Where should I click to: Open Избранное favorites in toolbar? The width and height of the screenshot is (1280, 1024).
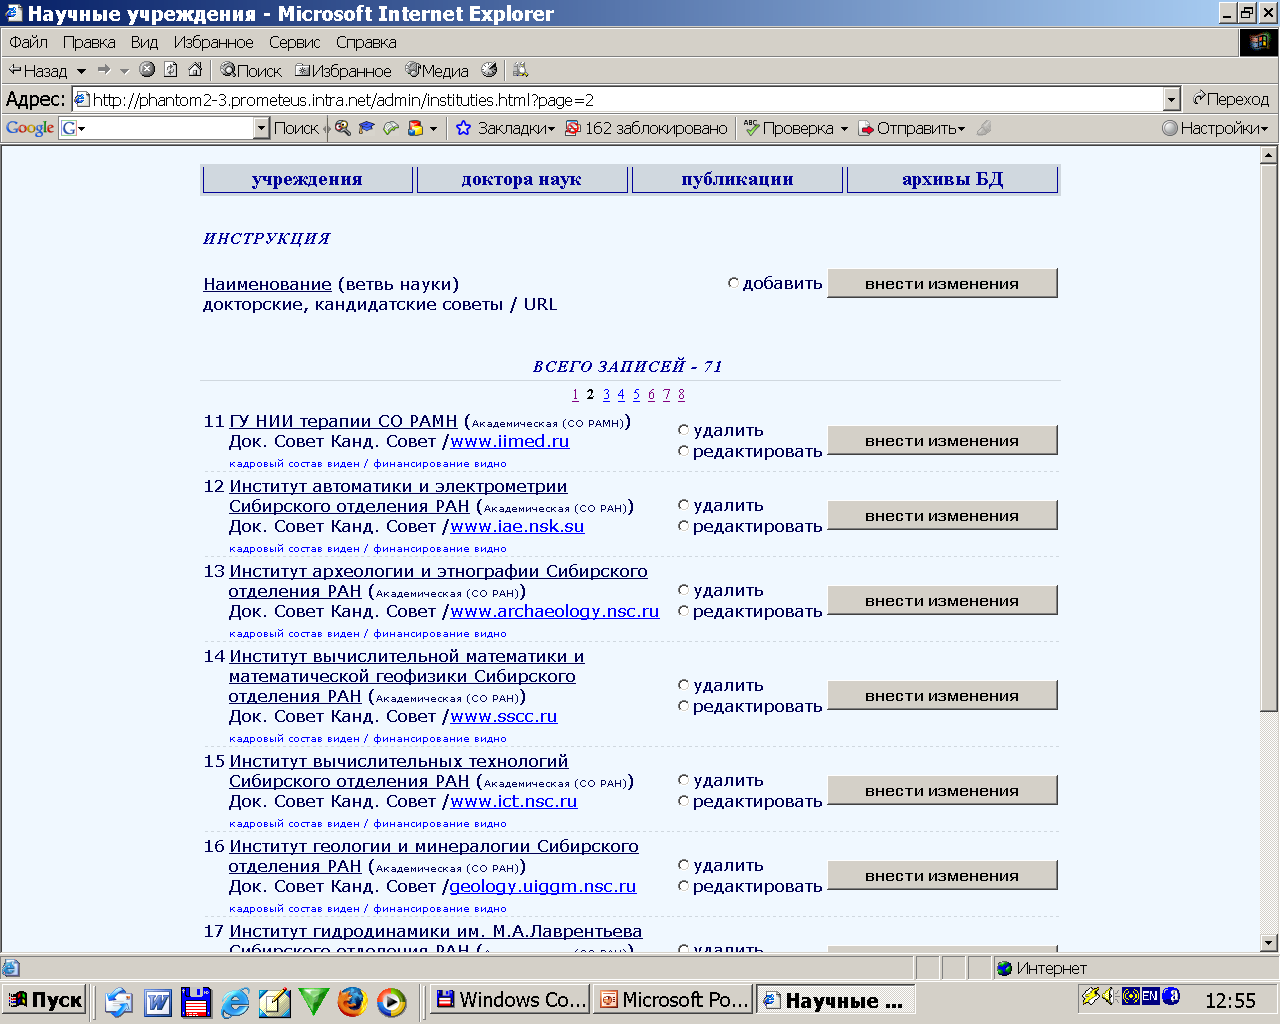pyautogui.click(x=343, y=71)
